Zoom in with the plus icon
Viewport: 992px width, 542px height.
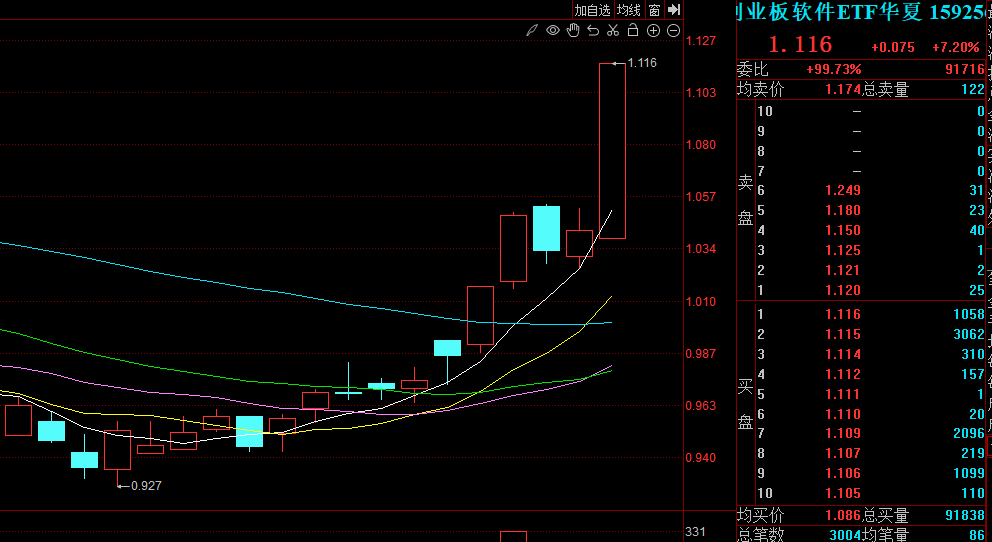tap(653, 31)
